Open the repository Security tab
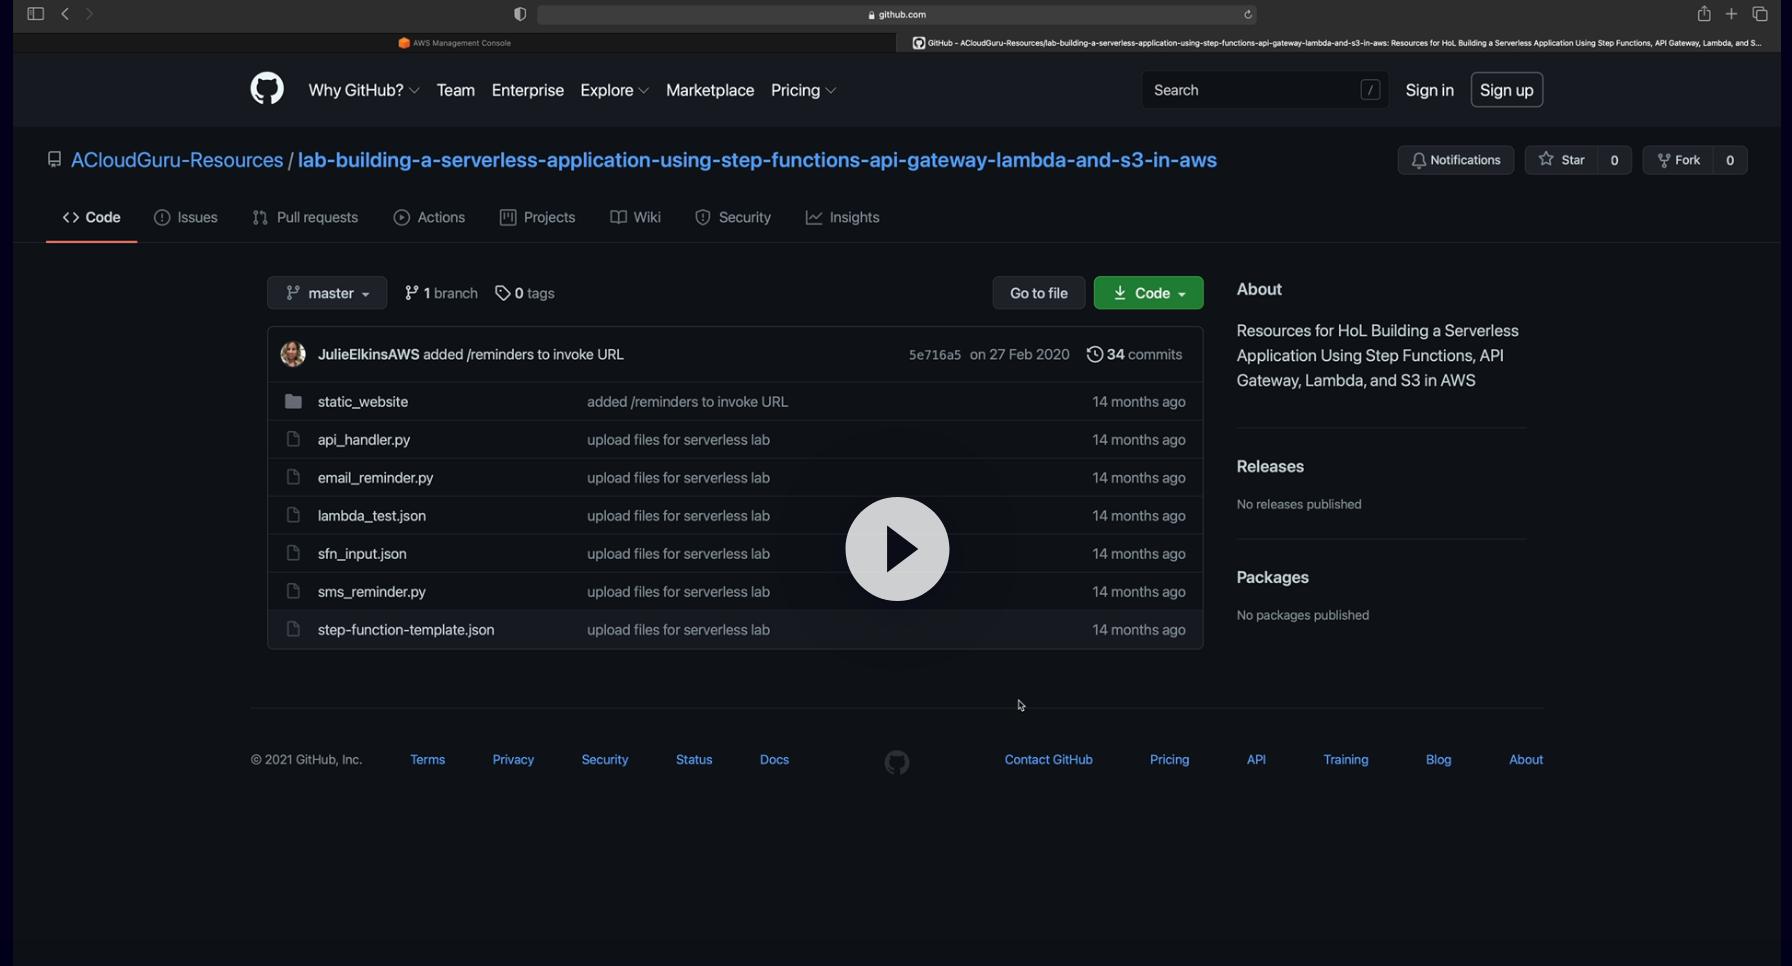 click(x=733, y=218)
